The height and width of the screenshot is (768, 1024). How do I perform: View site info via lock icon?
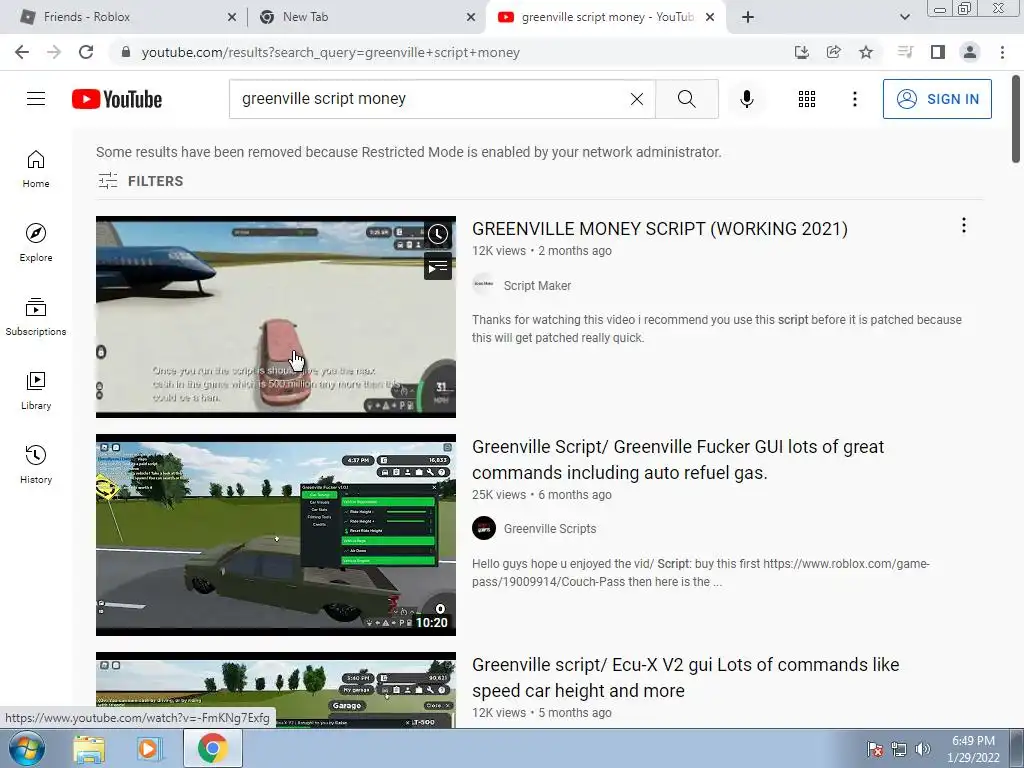click(x=125, y=52)
